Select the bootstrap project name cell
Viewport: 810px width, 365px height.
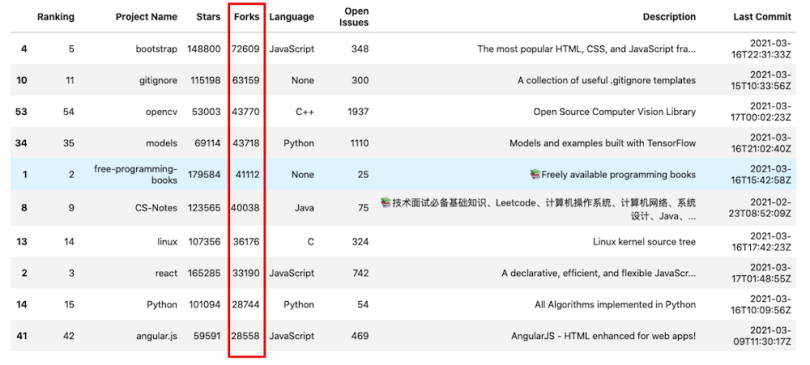(x=157, y=49)
